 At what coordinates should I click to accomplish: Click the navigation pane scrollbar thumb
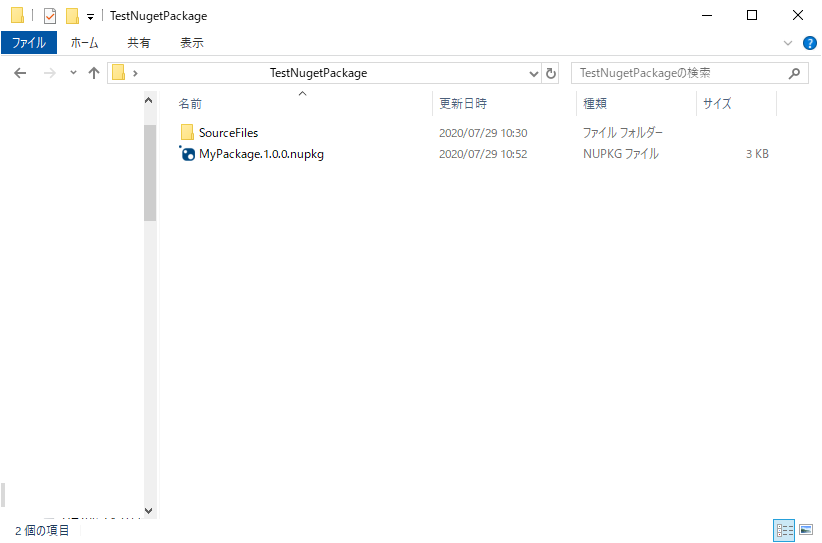point(150,173)
